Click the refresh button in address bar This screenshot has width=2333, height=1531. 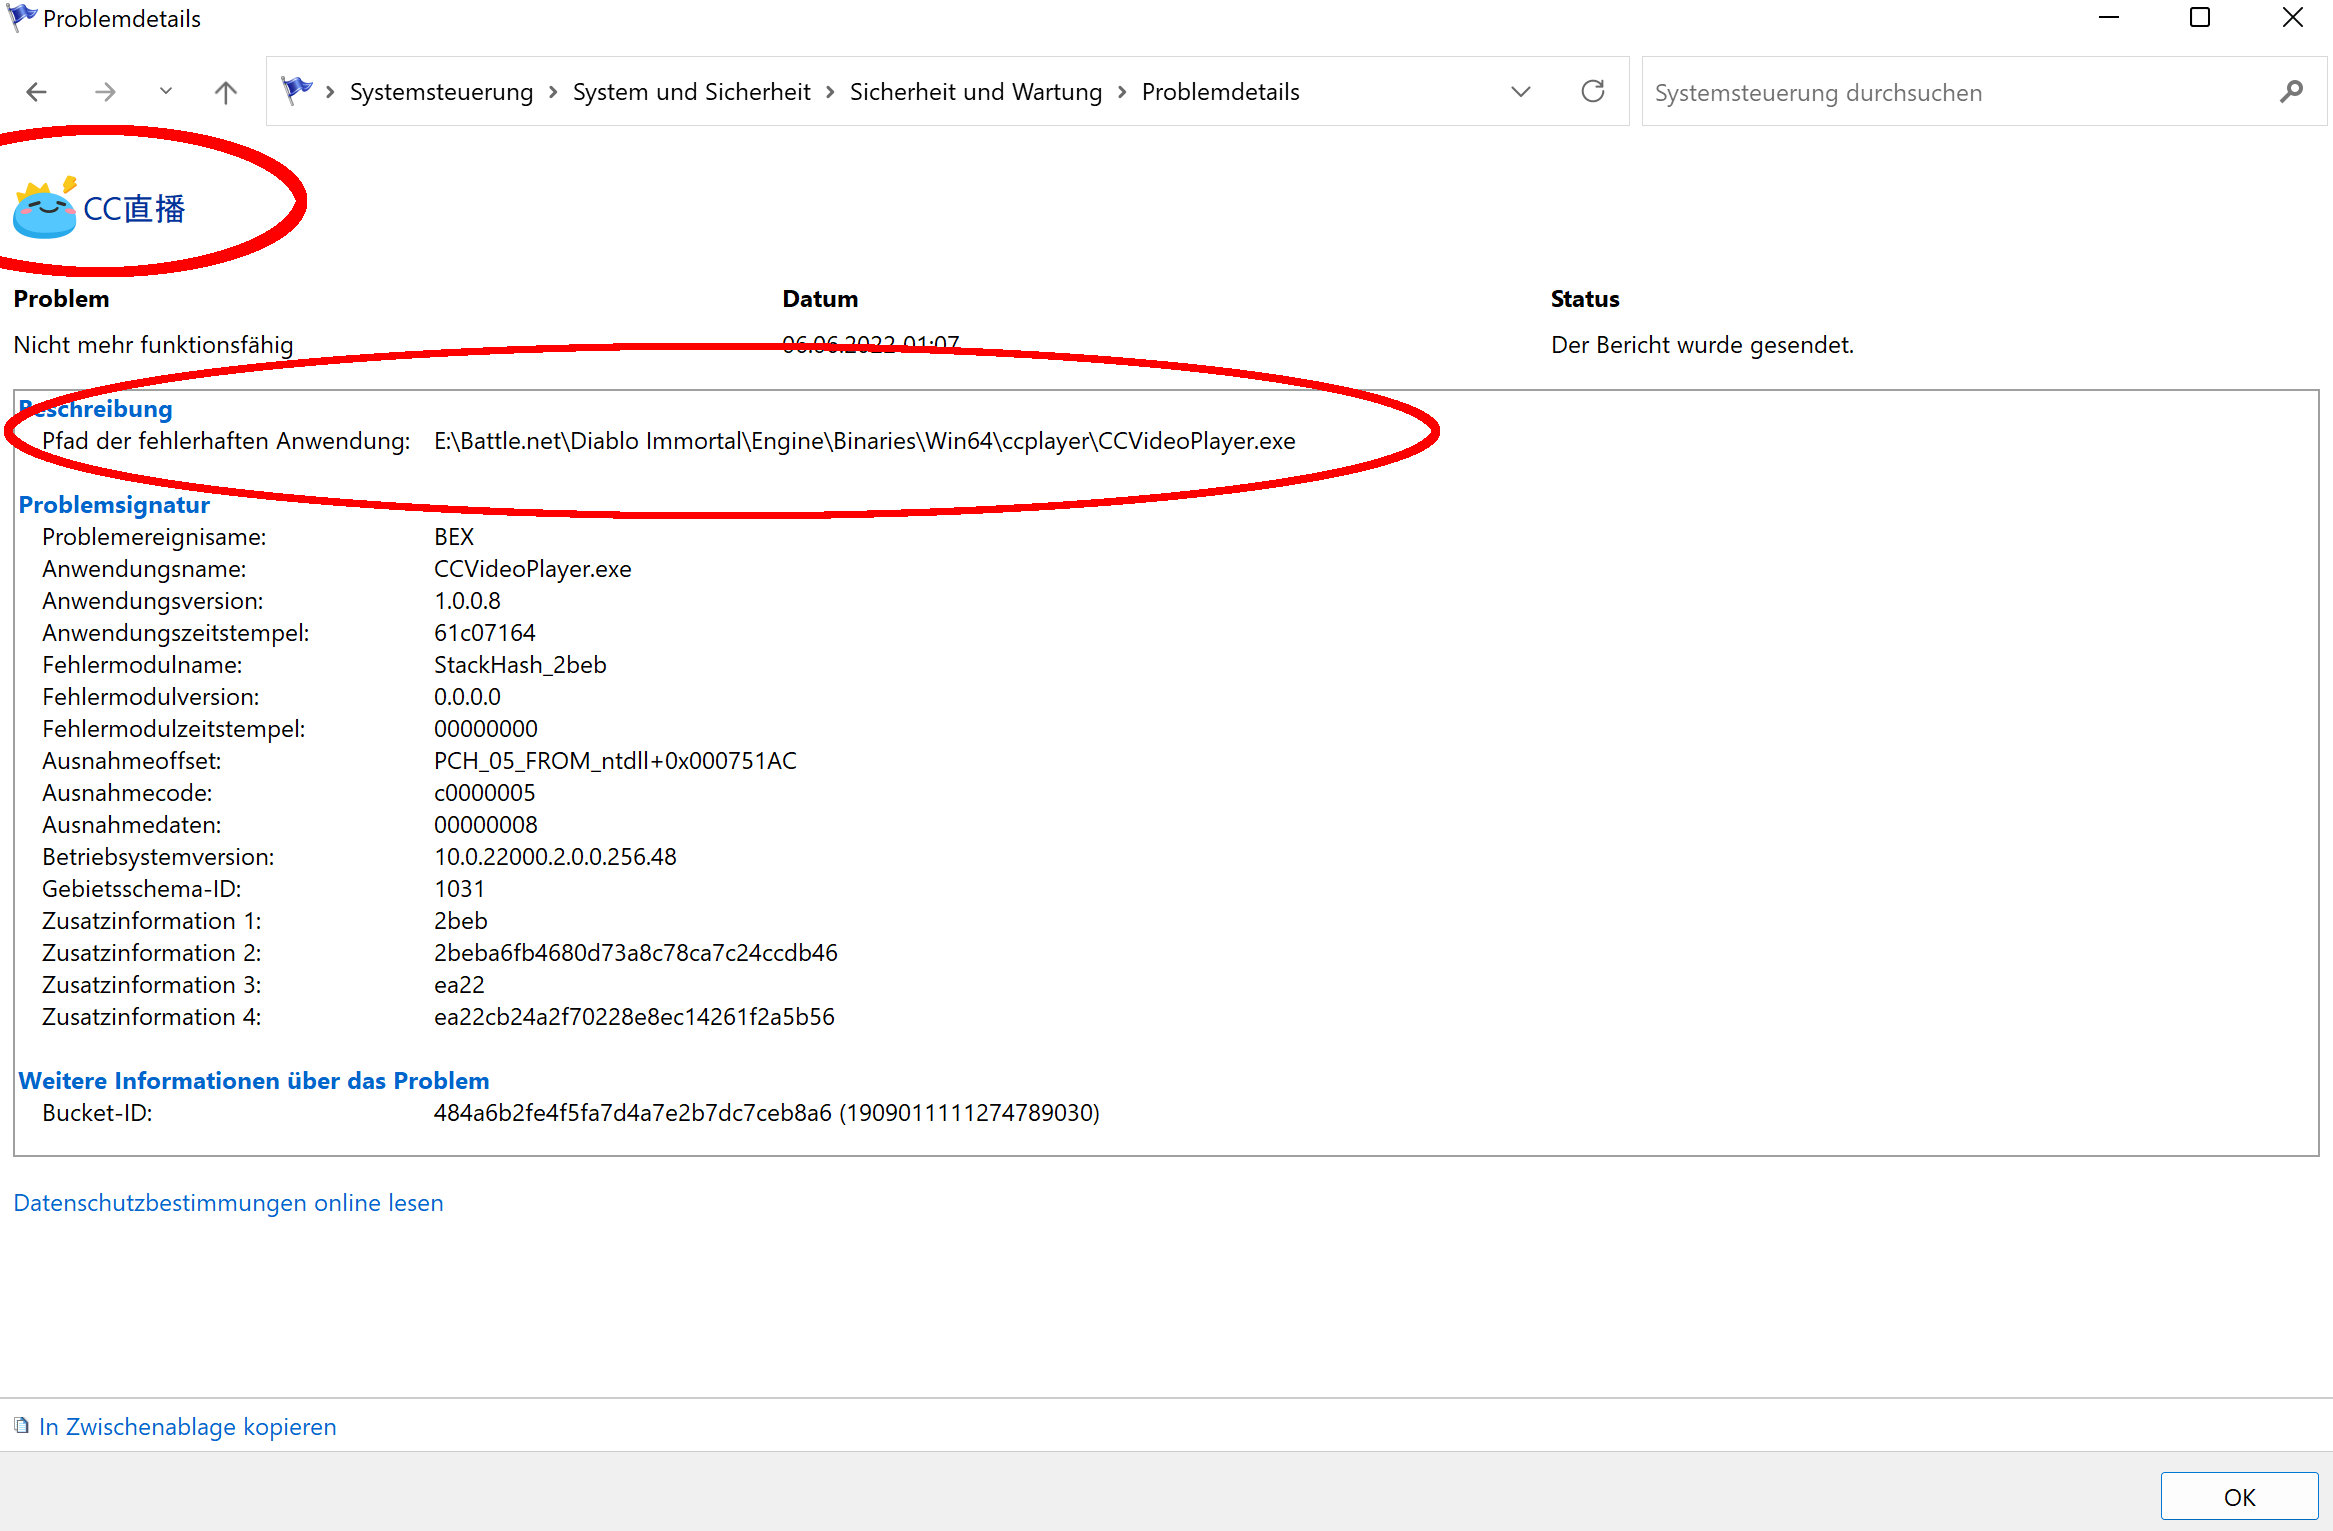point(1592,91)
